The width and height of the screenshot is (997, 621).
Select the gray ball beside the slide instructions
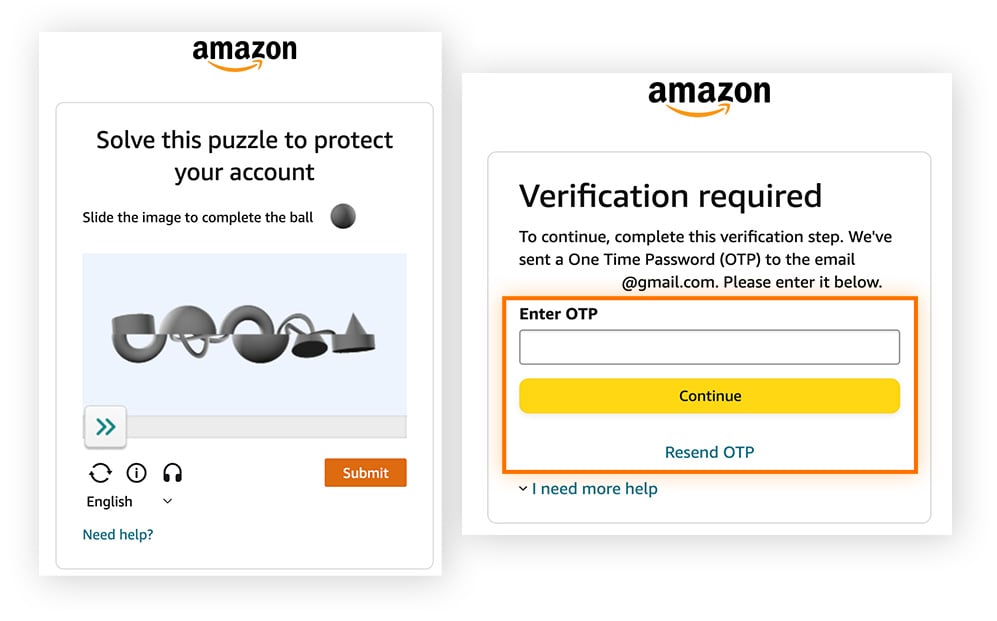[x=342, y=216]
